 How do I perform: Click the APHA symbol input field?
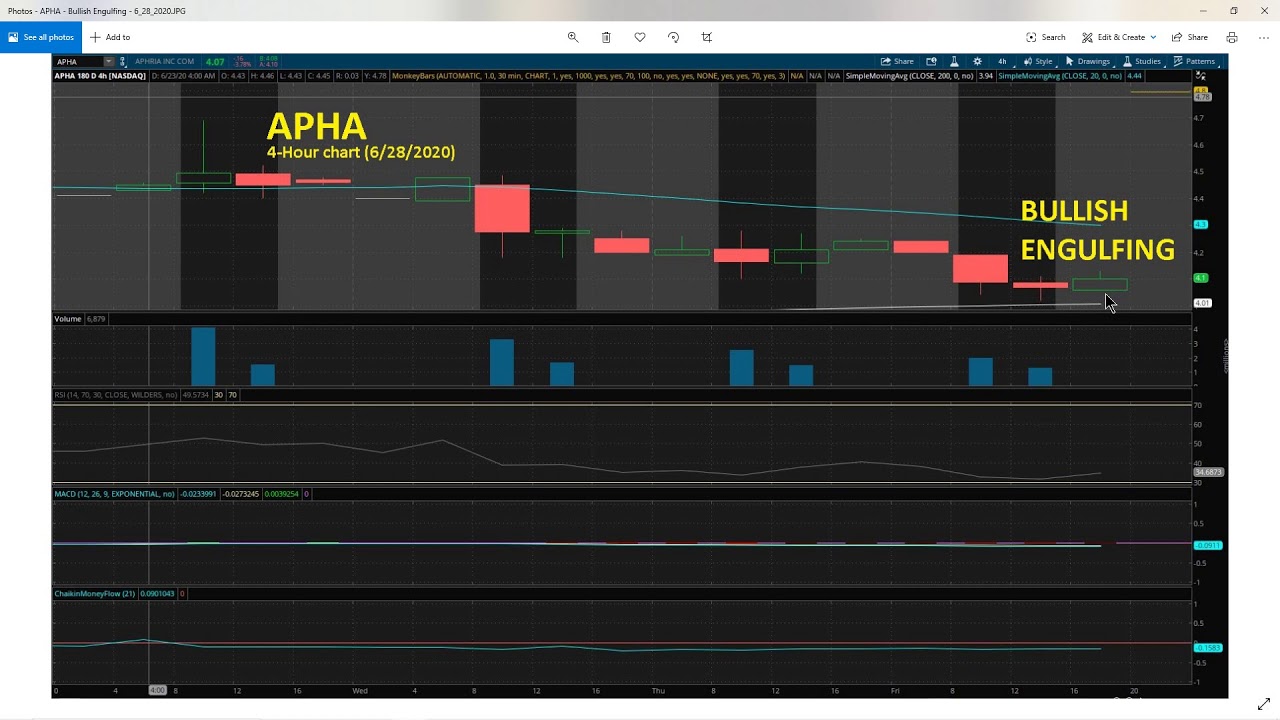pos(79,62)
